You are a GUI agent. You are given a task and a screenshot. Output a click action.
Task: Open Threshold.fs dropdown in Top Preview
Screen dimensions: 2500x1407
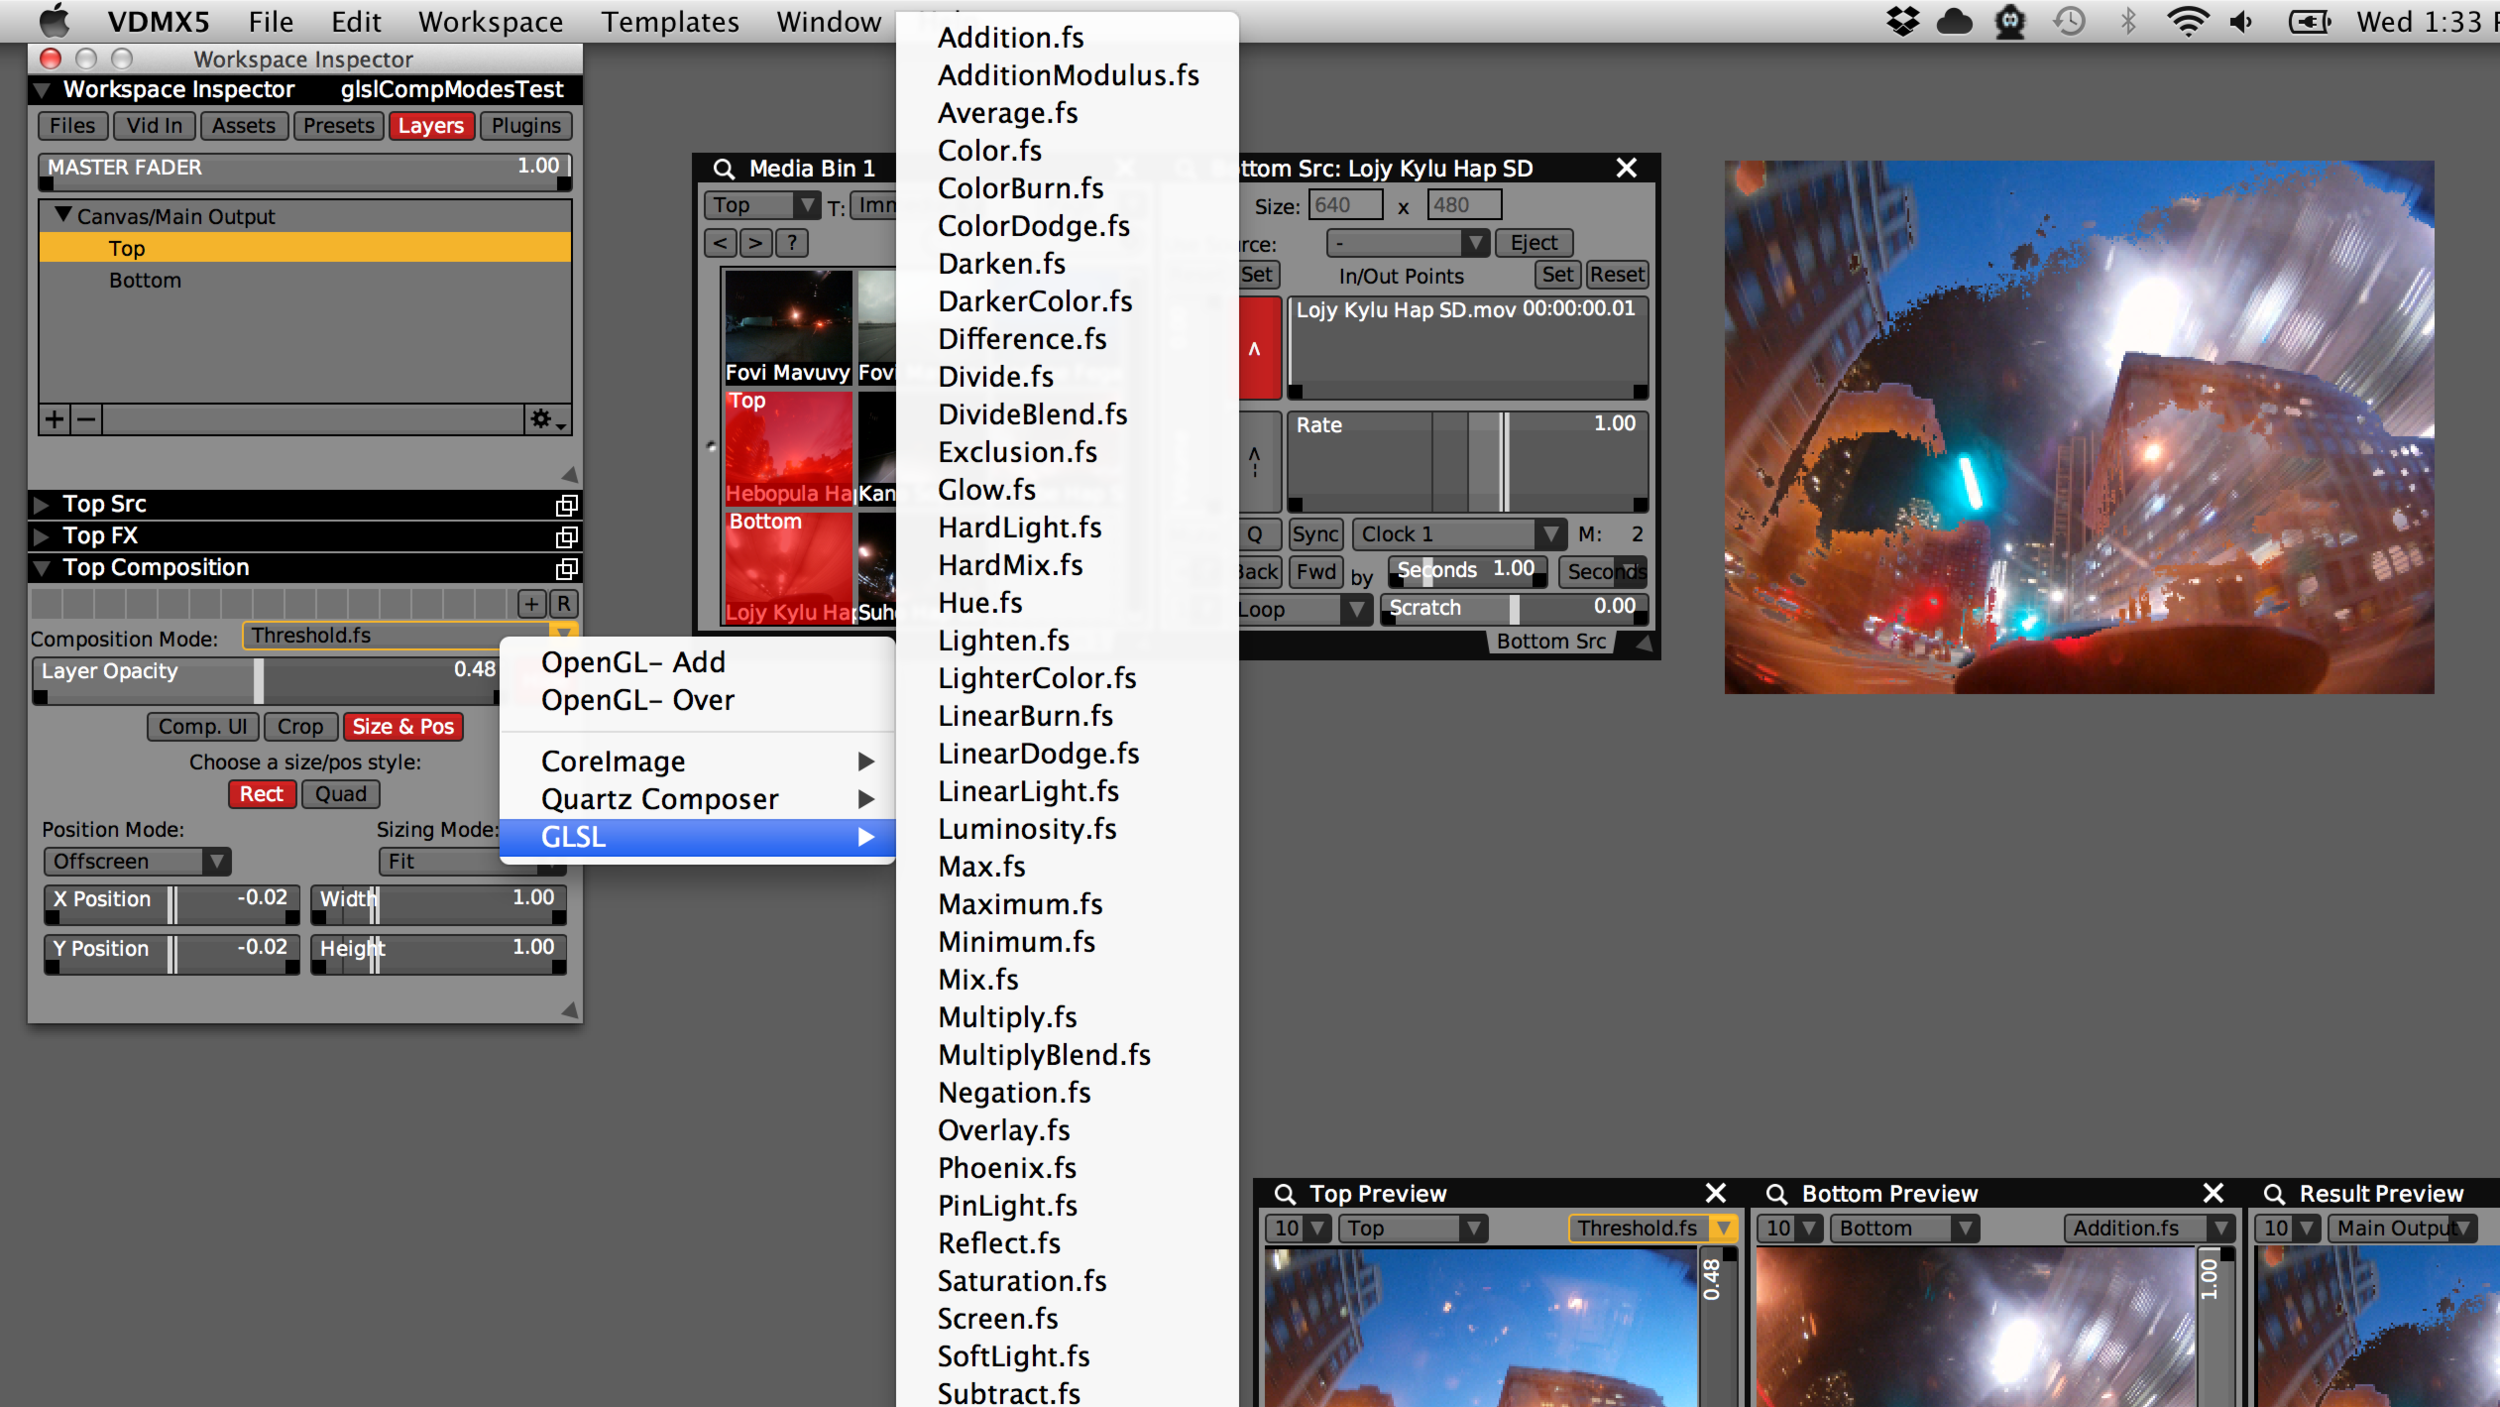[x=1653, y=1228]
